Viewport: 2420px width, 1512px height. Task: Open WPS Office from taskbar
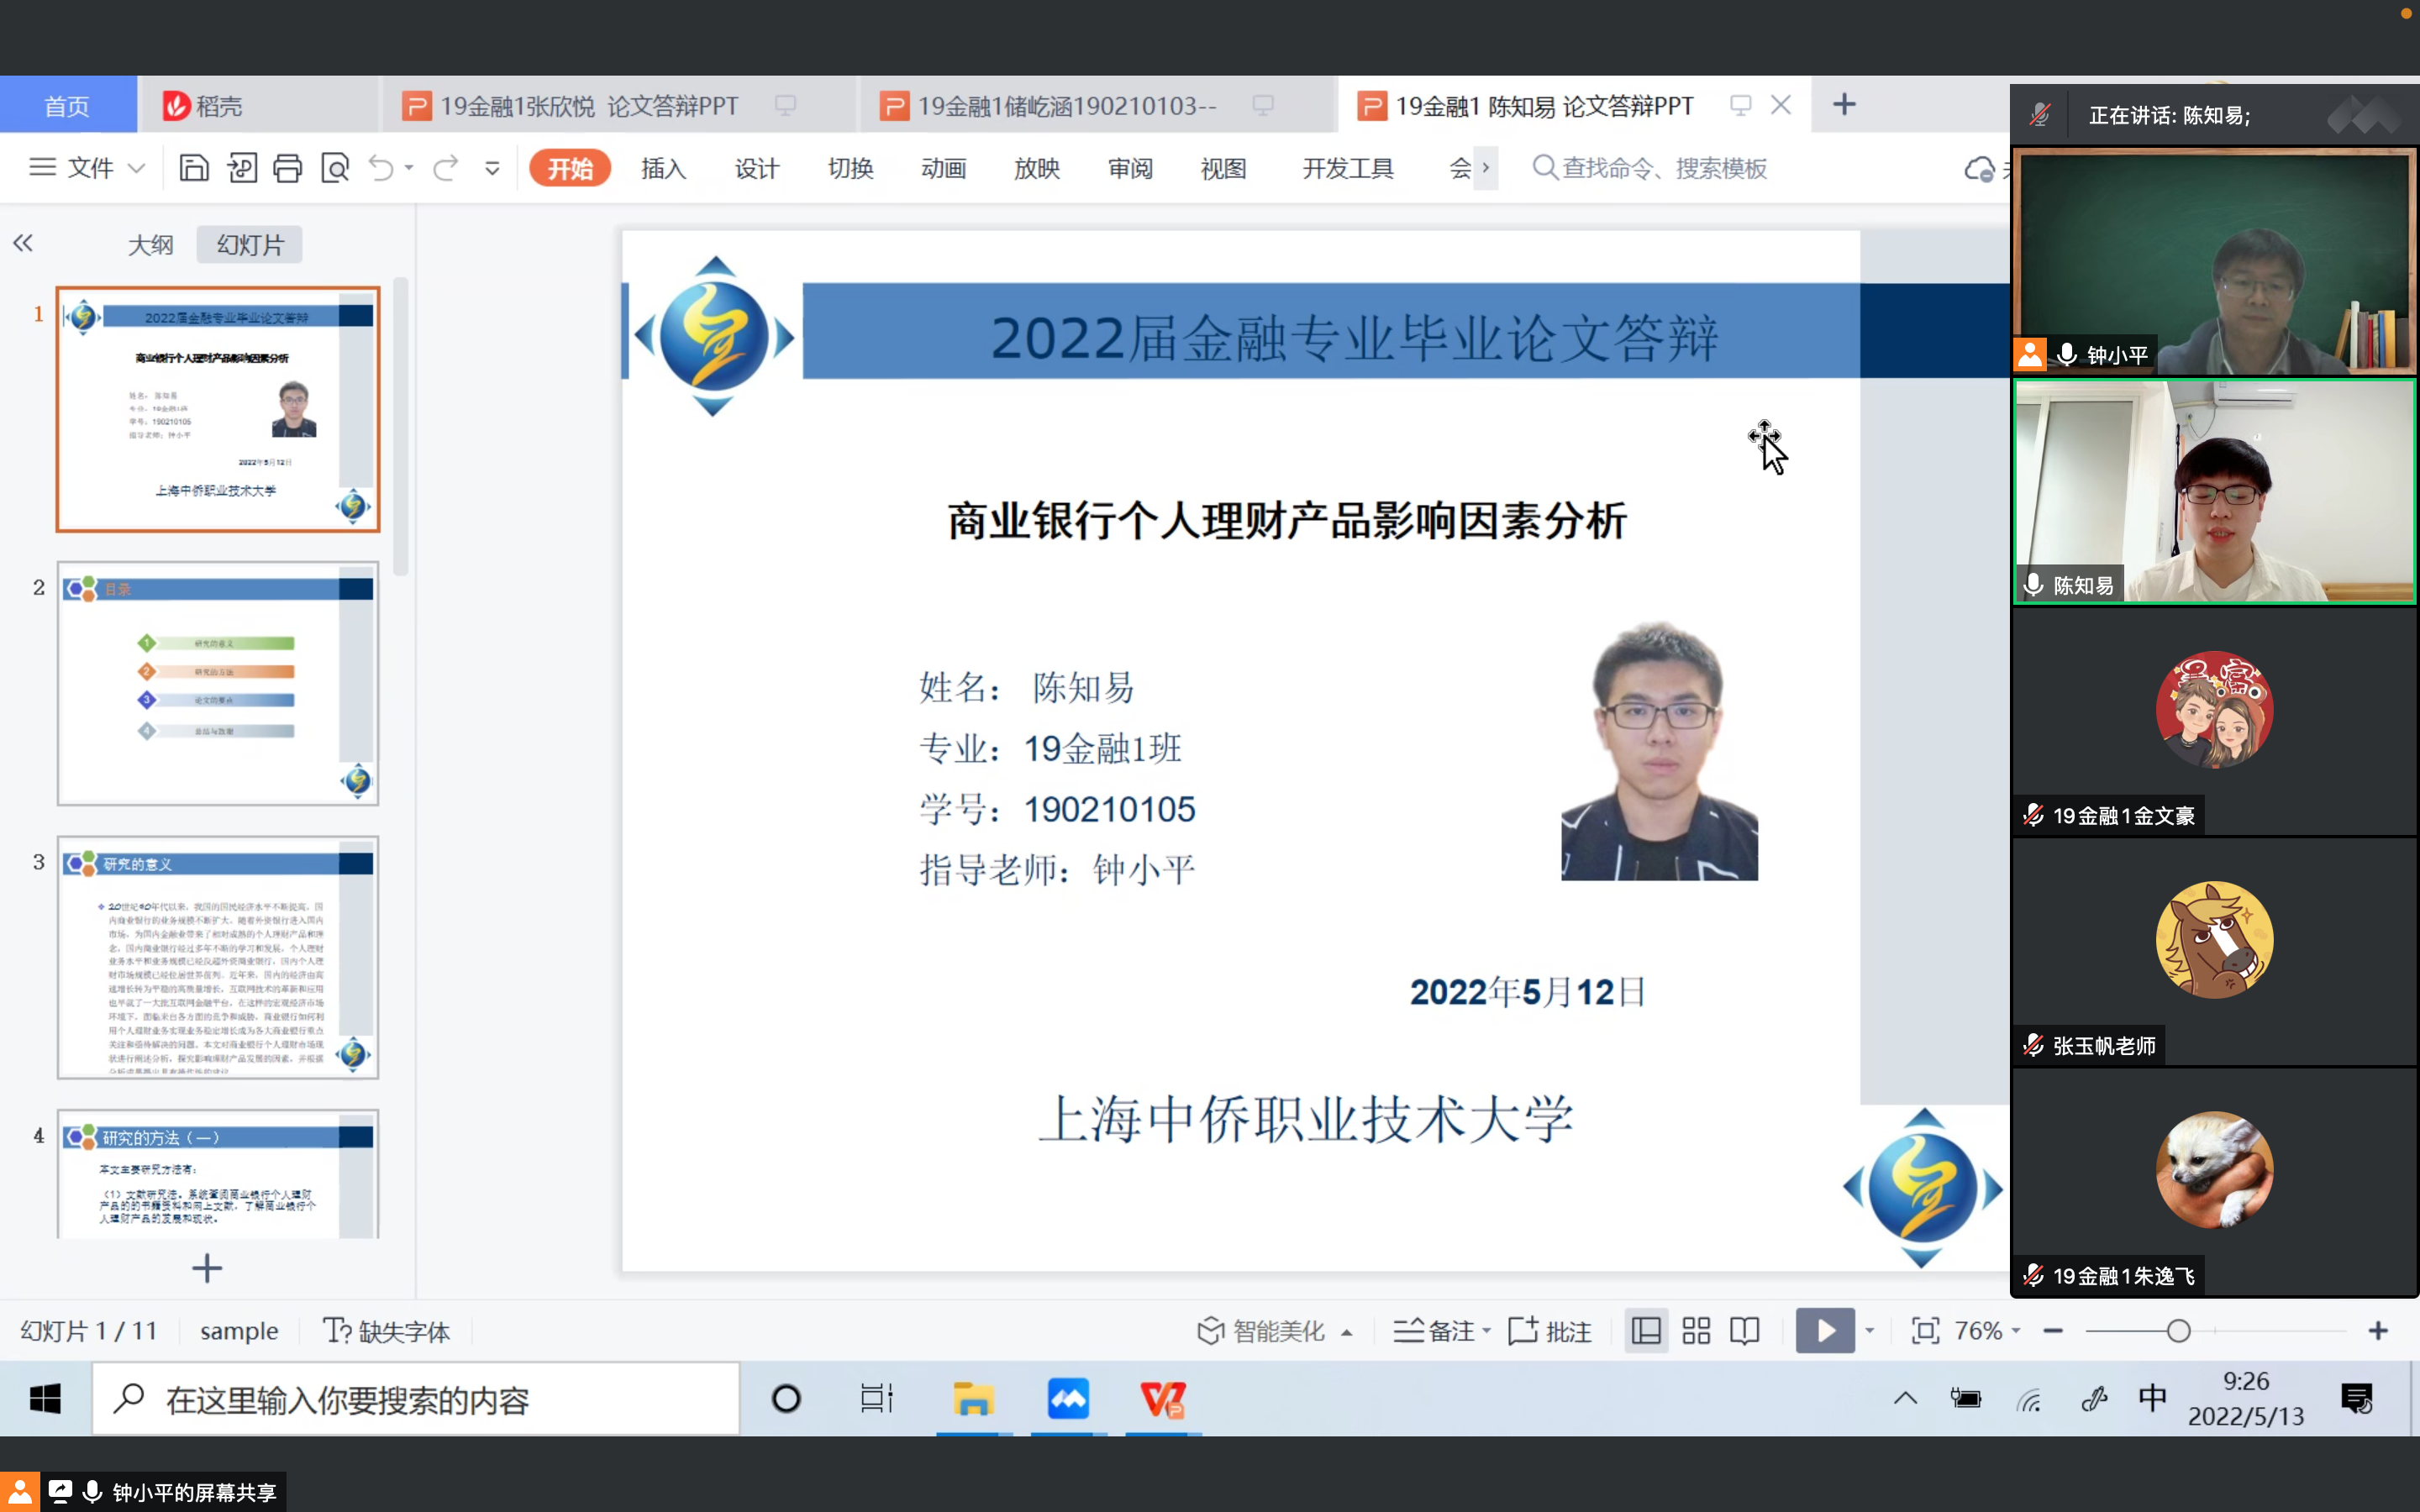pyautogui.click(x=1163, y=1399)
